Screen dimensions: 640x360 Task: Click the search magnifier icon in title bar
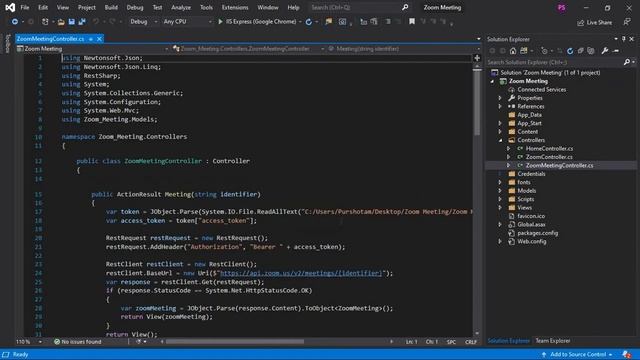point(405,7)
